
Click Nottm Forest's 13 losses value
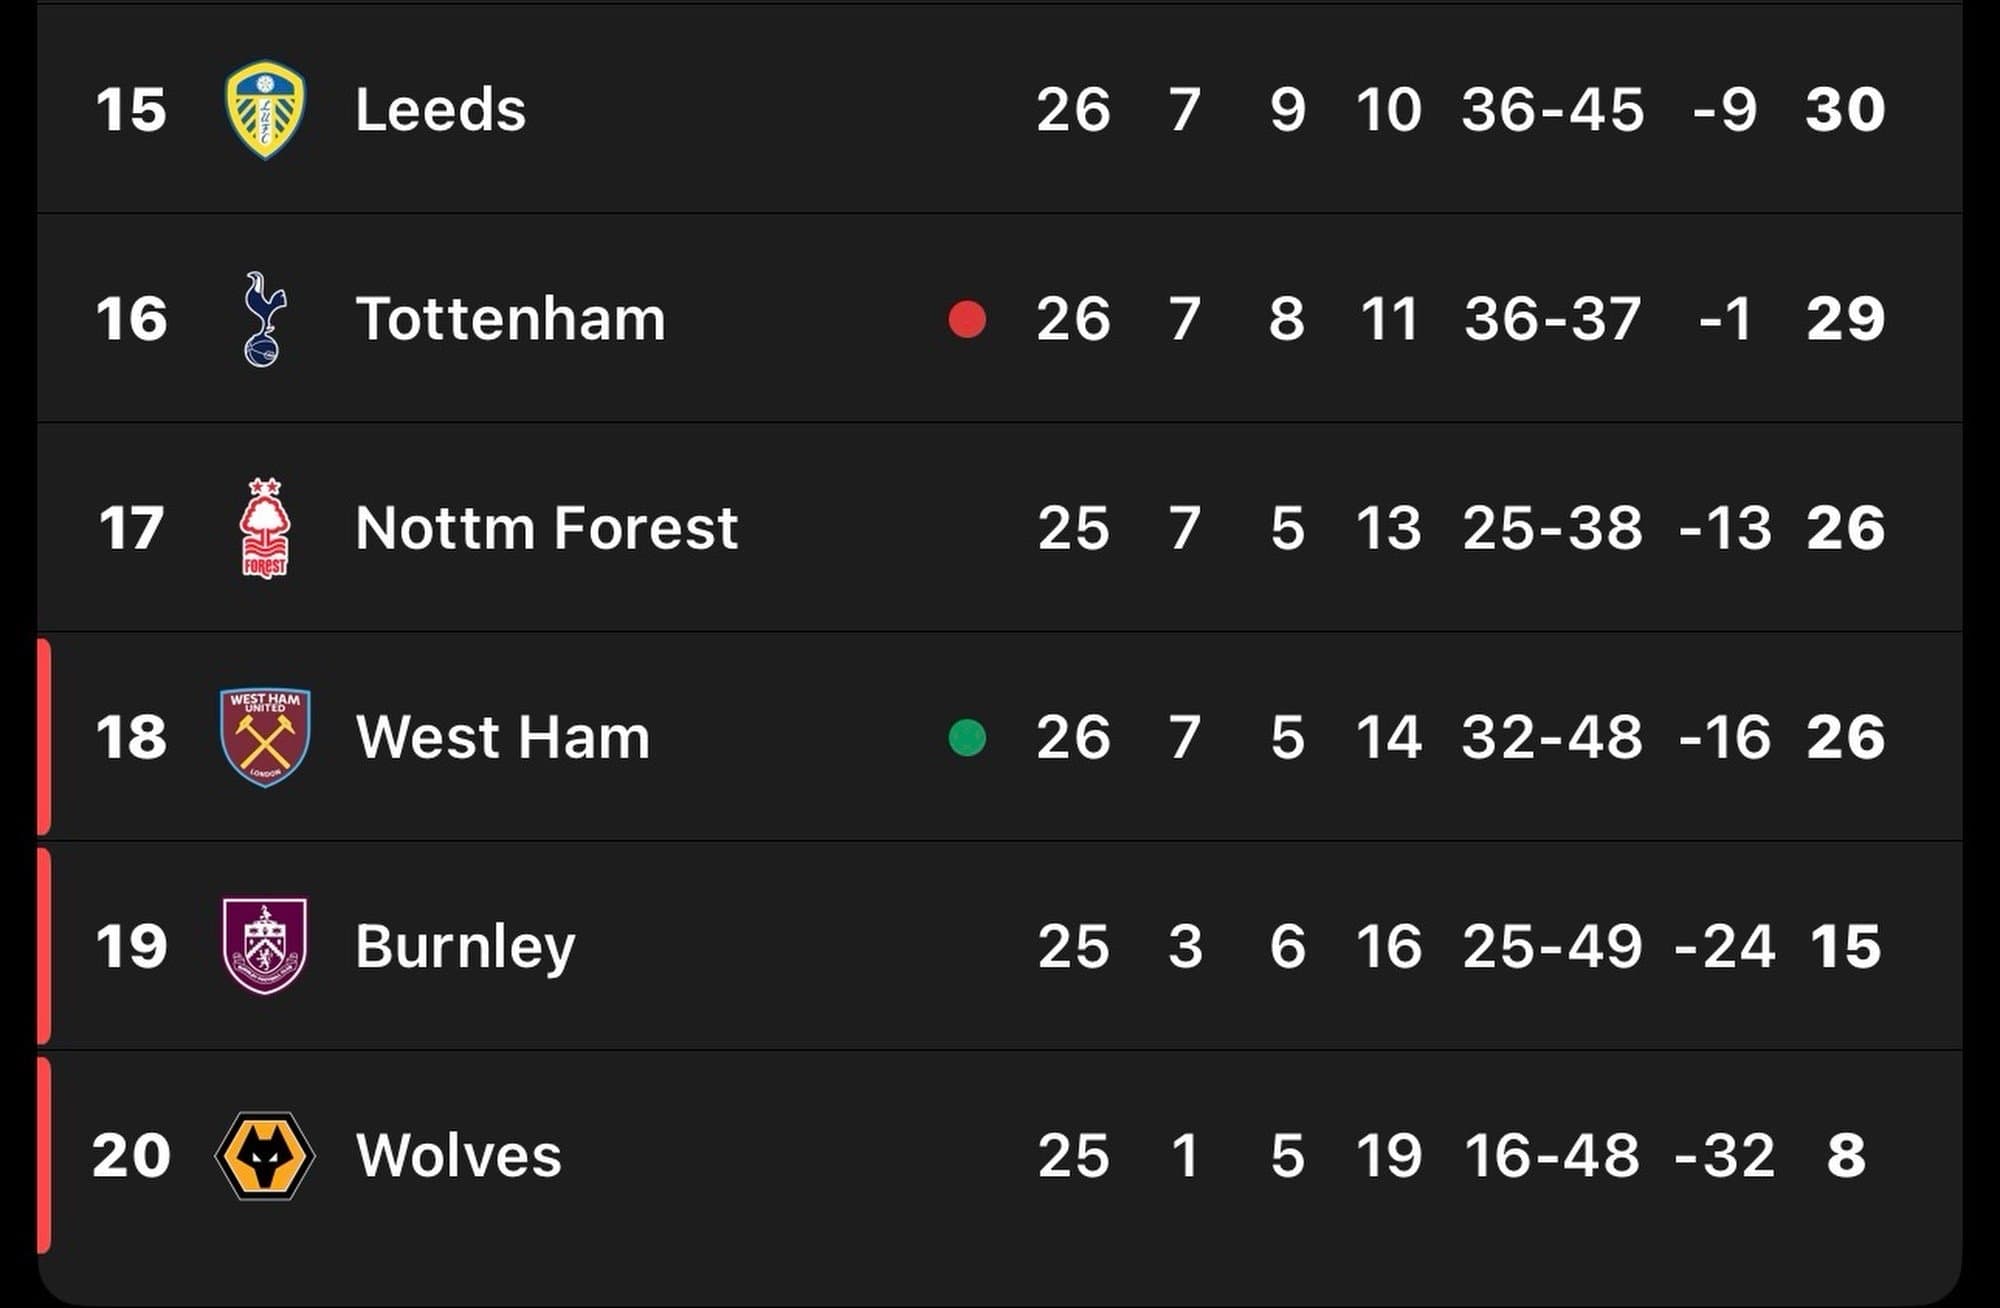click(x=1388, y=528)
